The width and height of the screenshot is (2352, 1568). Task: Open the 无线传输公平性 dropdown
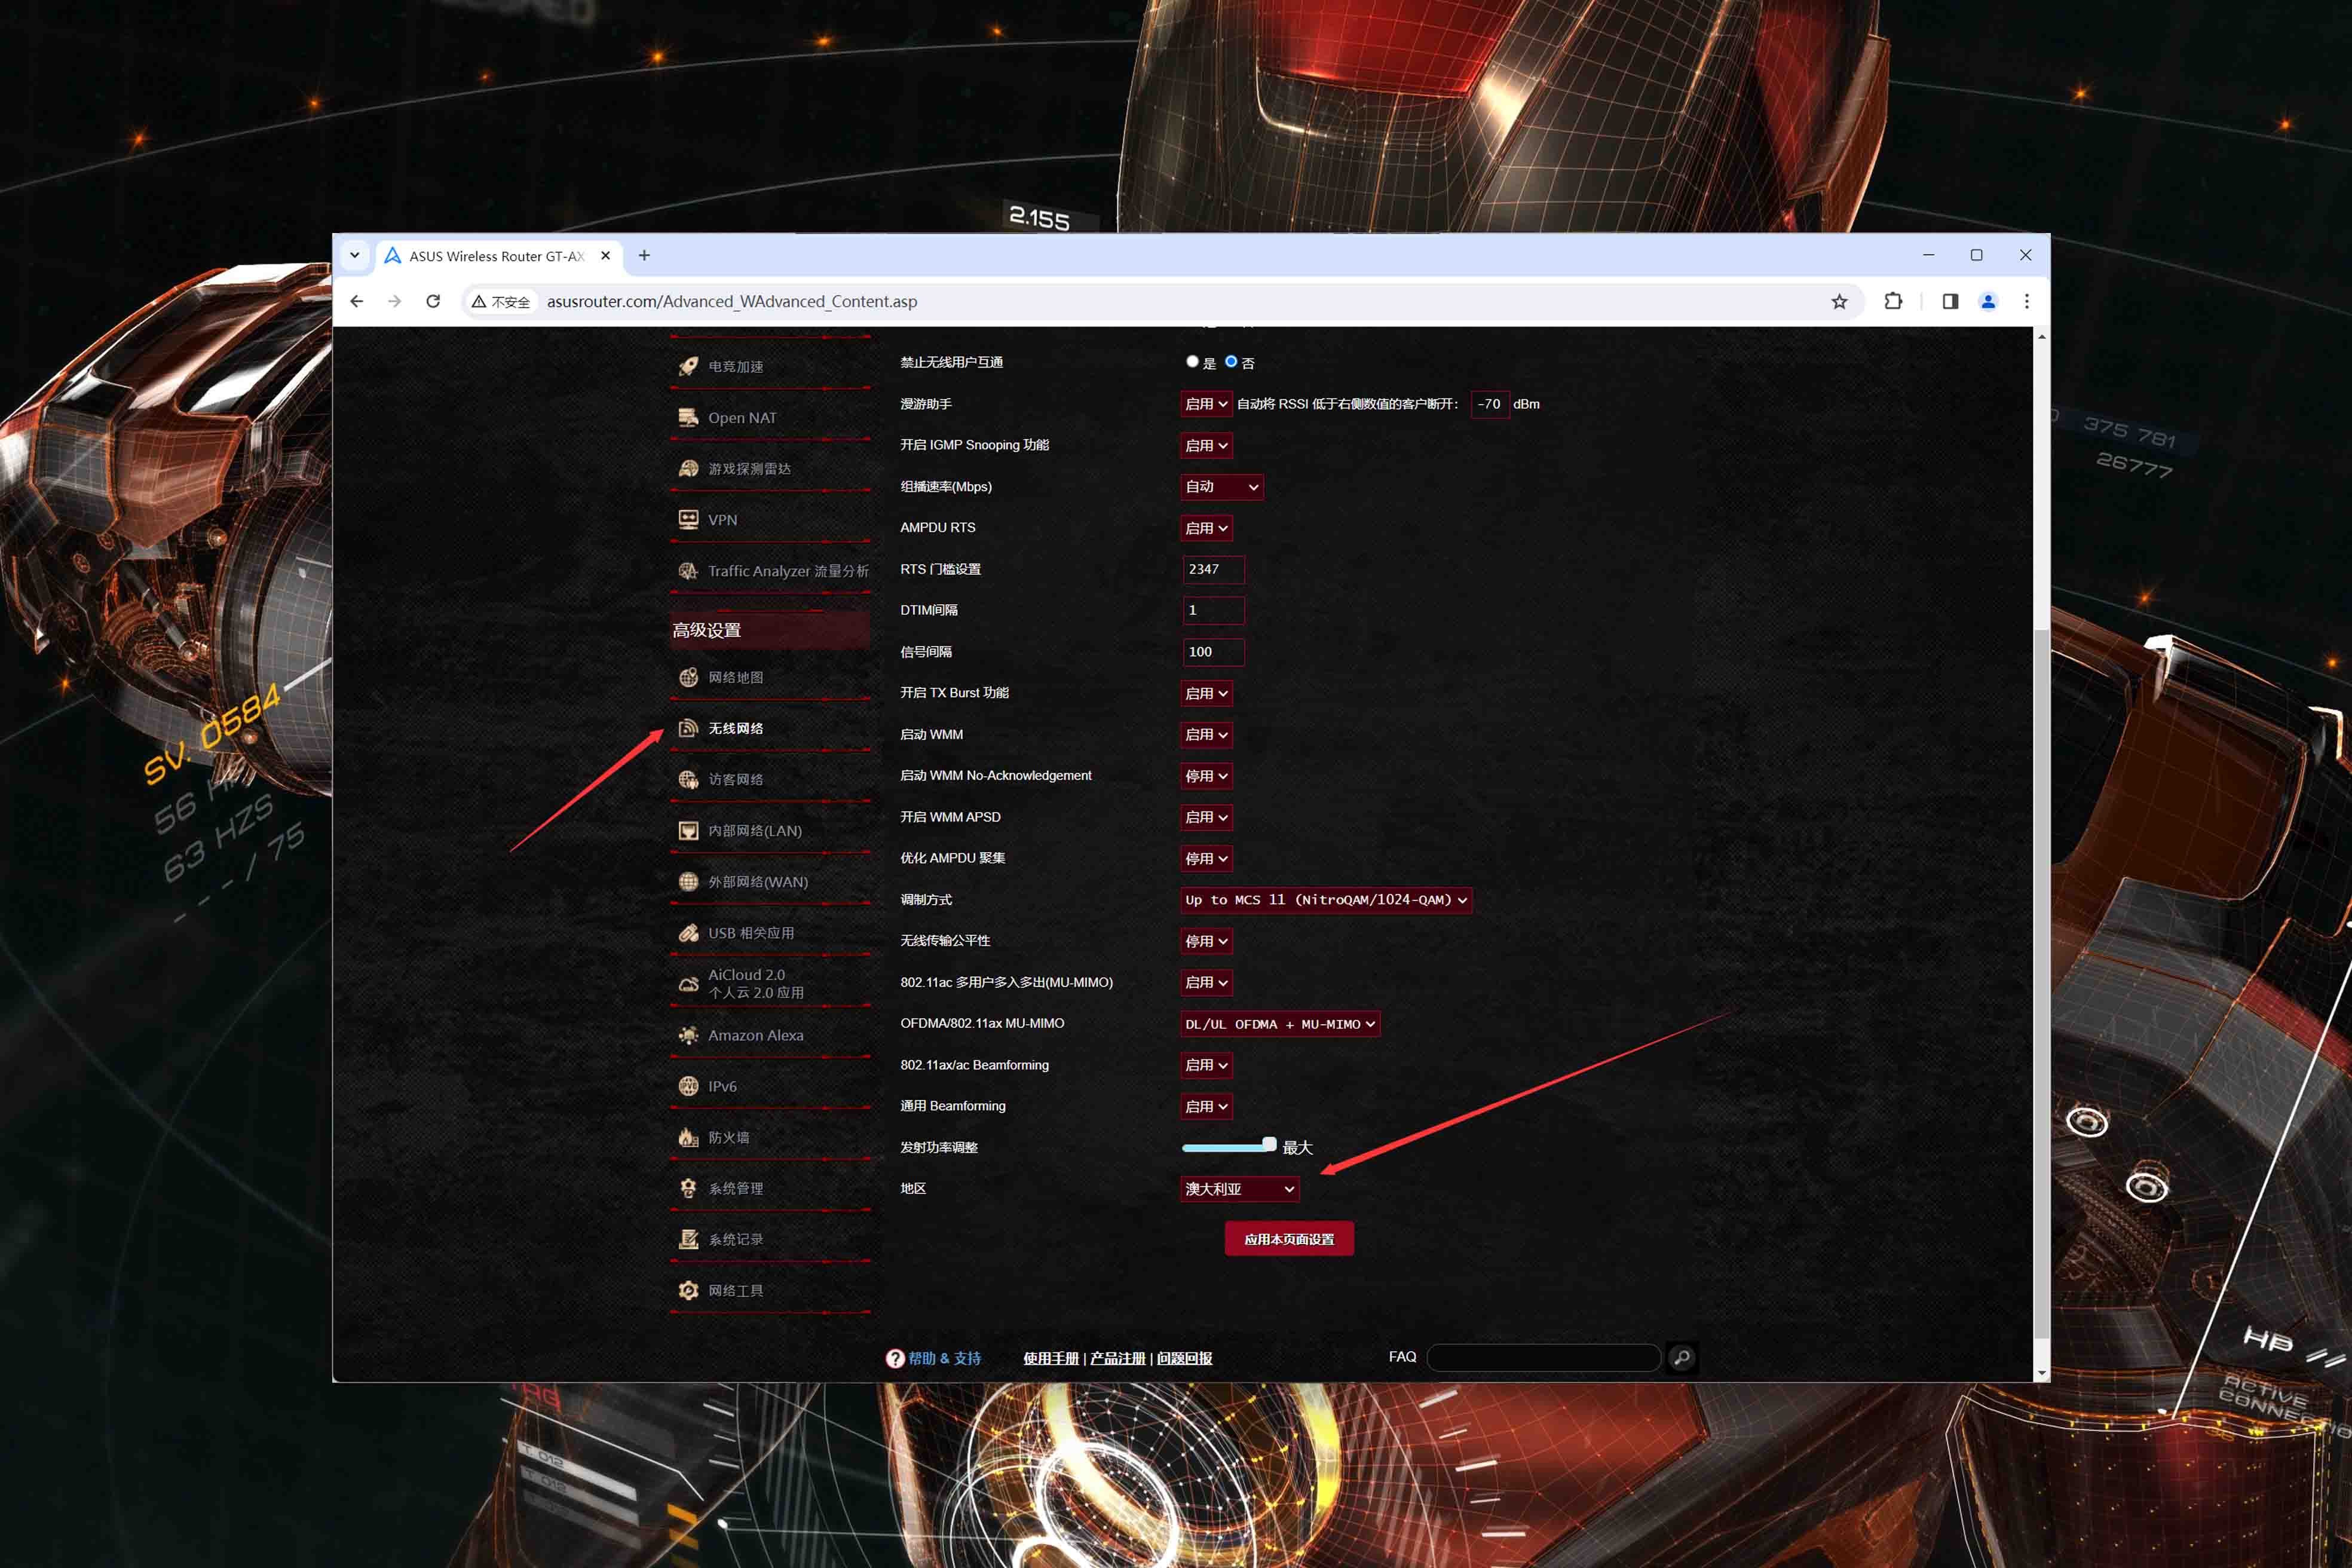coord(1206,941)
